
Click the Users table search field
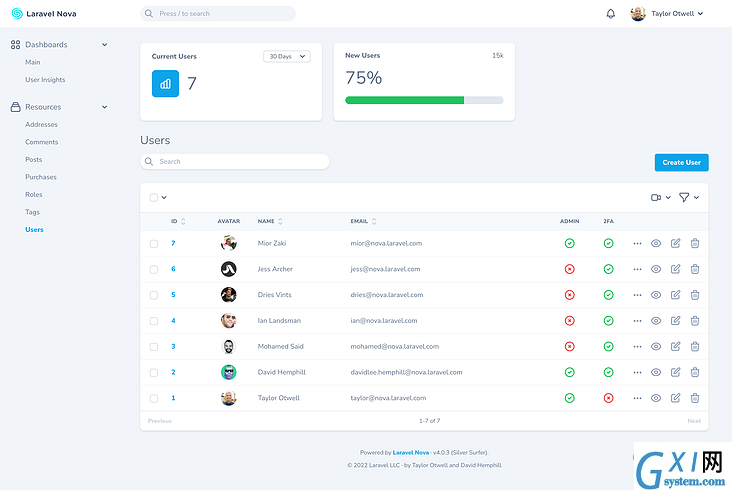point(235,161)
